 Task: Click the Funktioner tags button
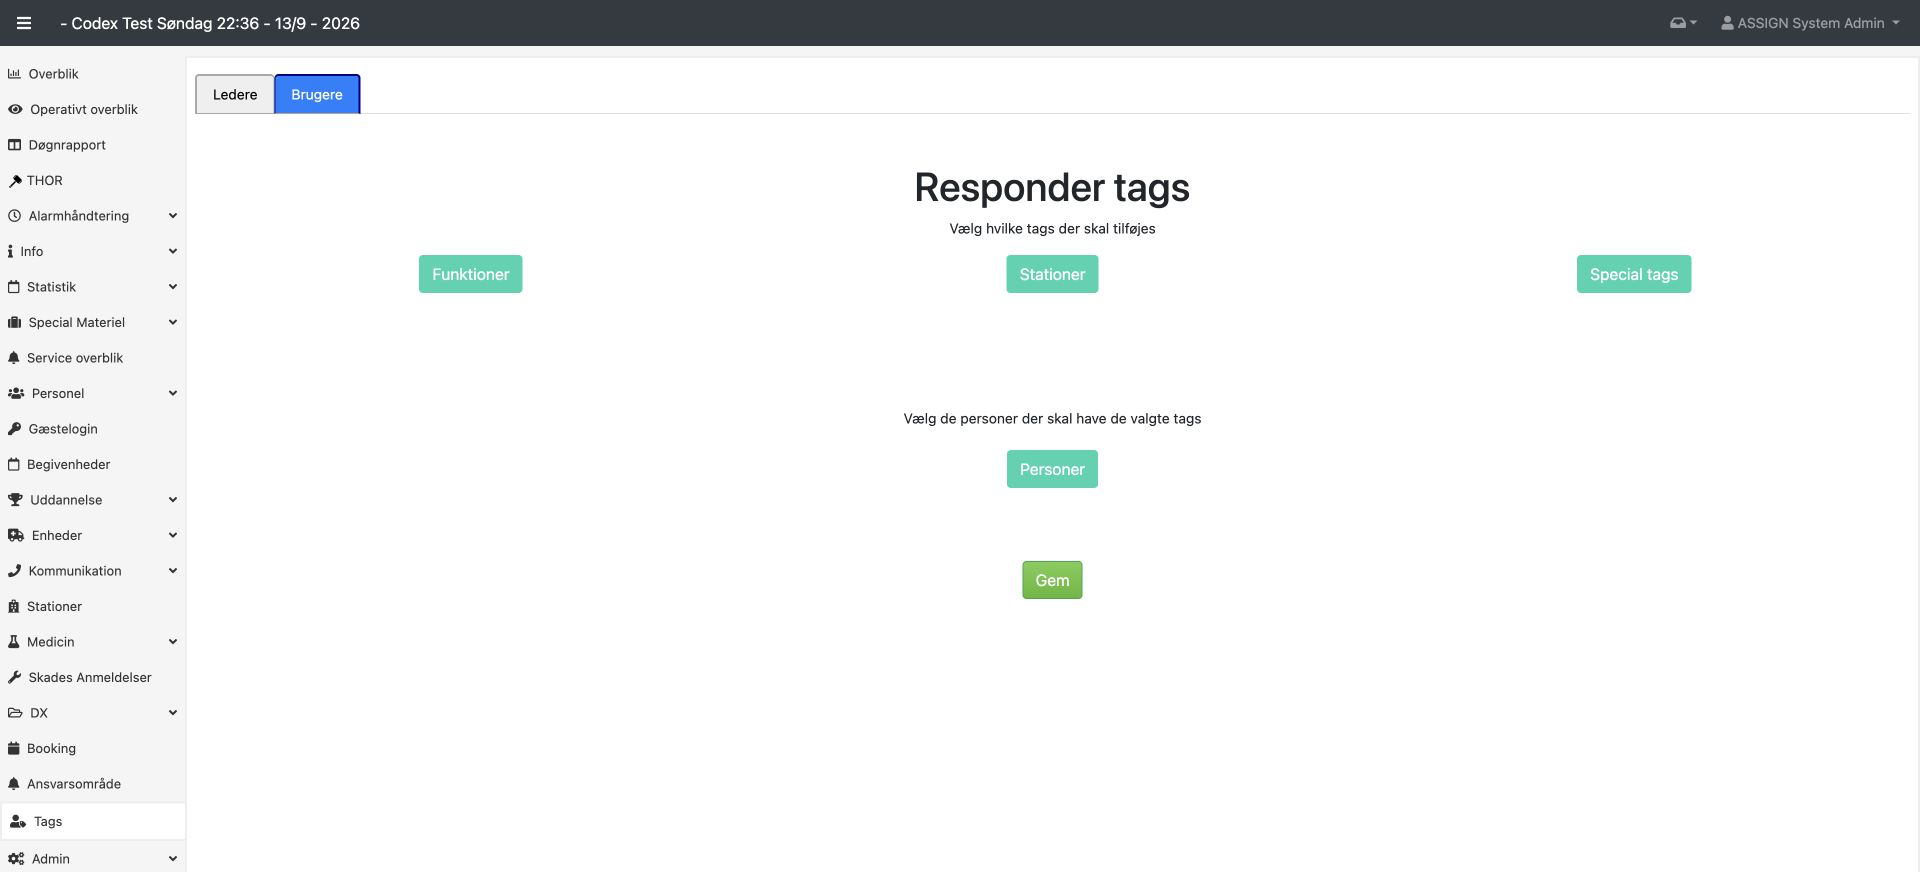(470, 274)
